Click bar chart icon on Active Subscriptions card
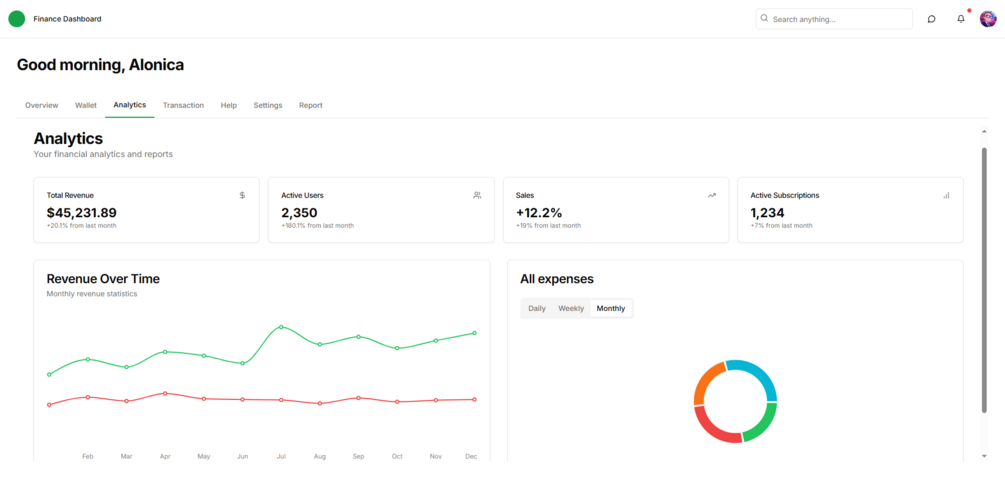The width and height of the screenshot is (1005, 502). point(946,195)
